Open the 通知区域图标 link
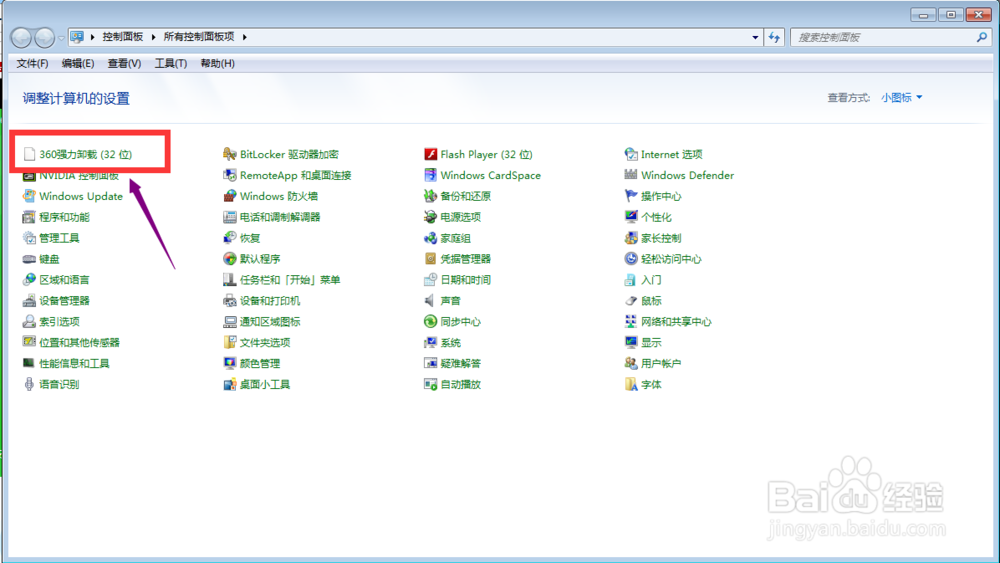Viewport: 1000px width, 563px height. tap(270, 322)
